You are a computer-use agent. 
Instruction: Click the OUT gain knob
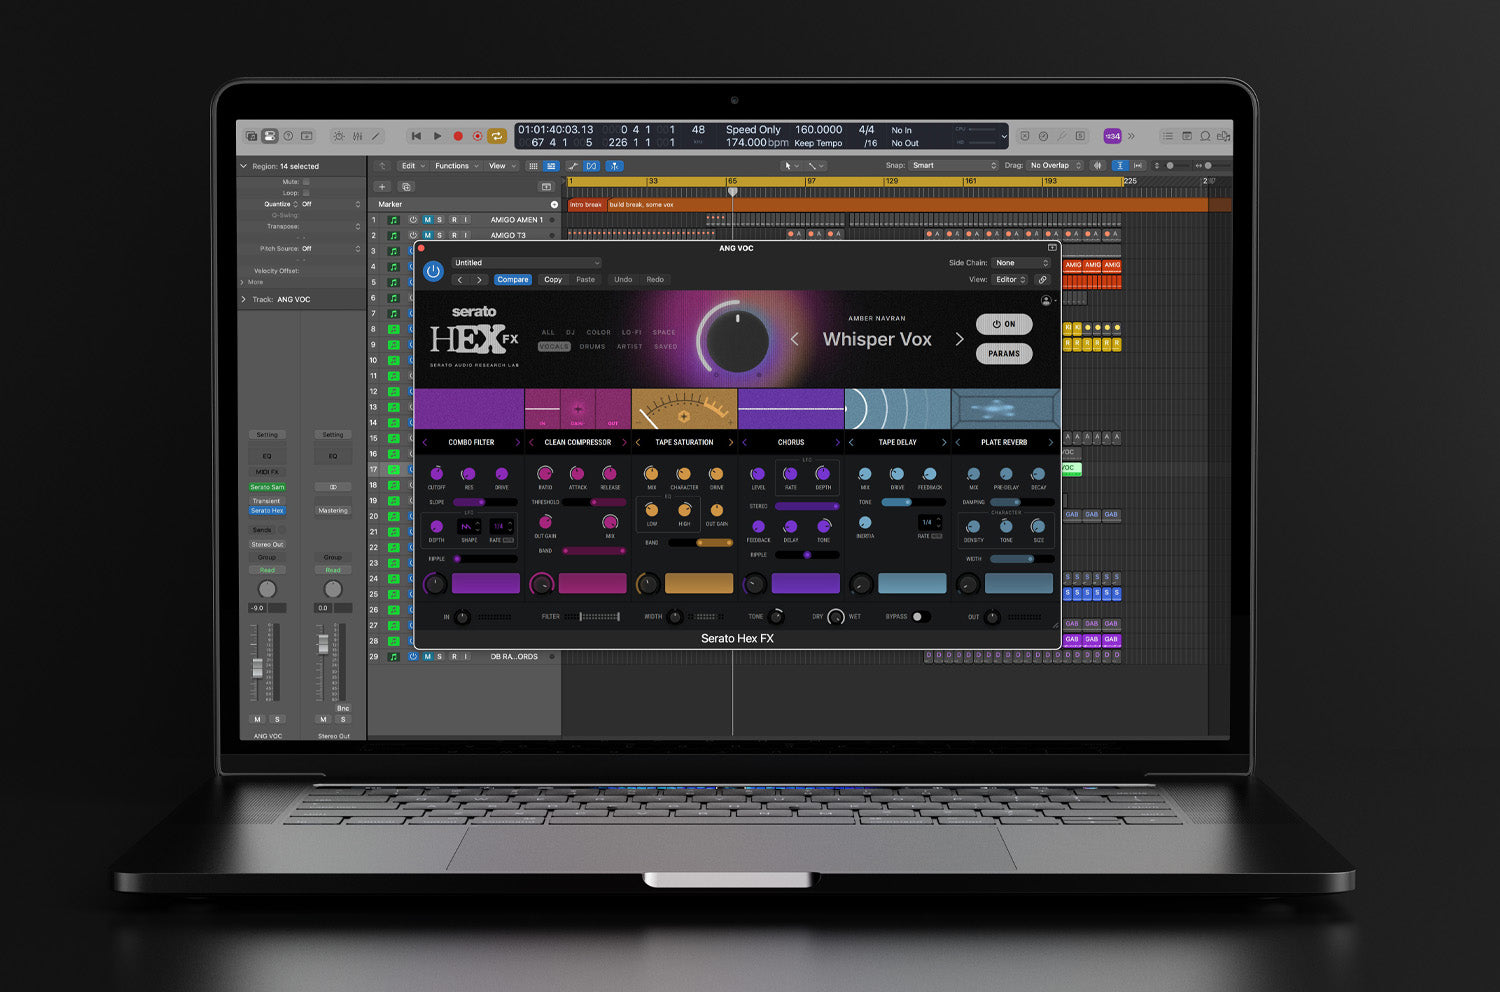click(x=992, y=617)
